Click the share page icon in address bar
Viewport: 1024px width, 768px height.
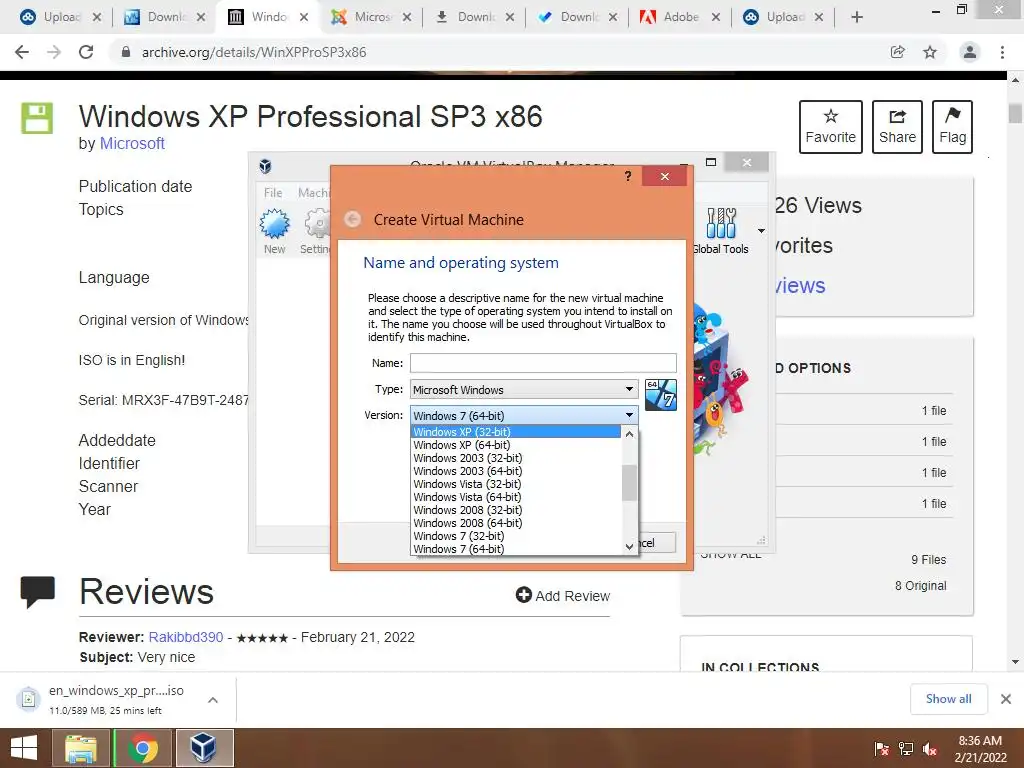[898, 52]
